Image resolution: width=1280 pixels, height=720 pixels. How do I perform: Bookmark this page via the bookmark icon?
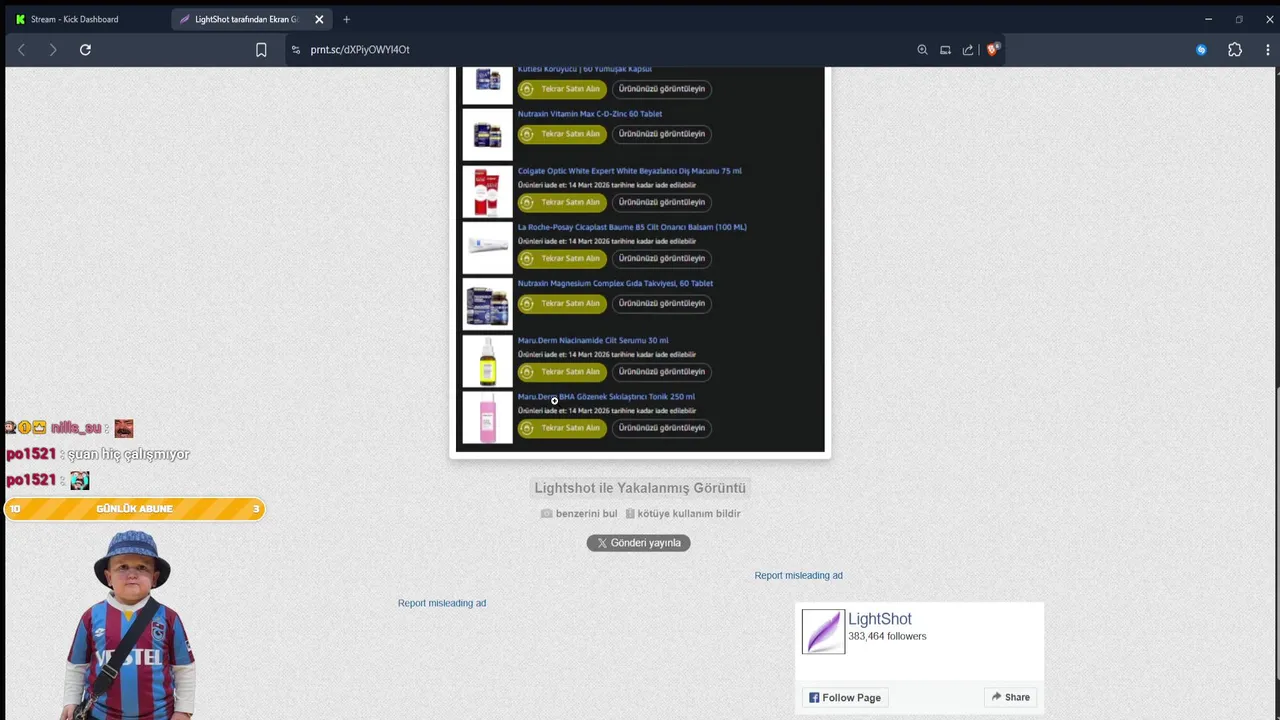[261, 49]
